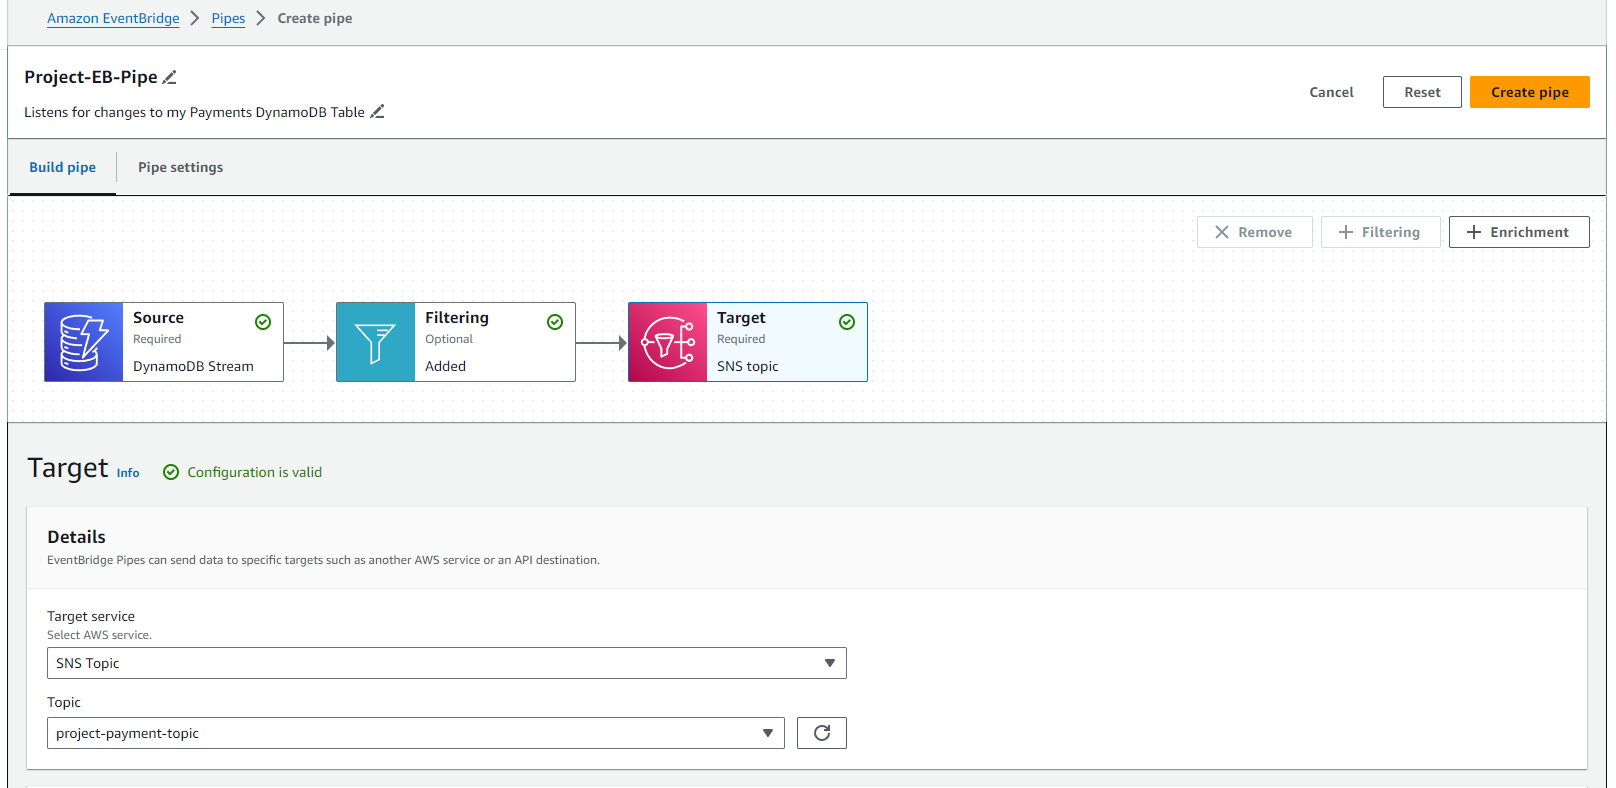
Task: Click the Cancel button
Action: pos(1331,92)
